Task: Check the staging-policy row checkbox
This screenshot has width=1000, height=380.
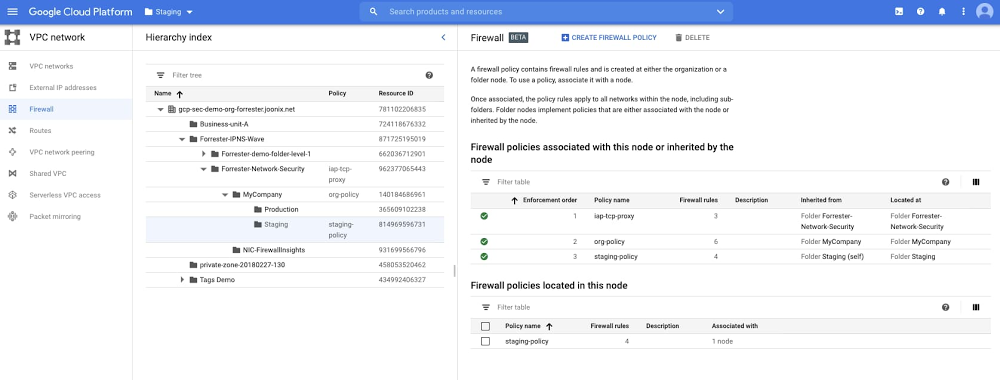Action: point(485,341)
